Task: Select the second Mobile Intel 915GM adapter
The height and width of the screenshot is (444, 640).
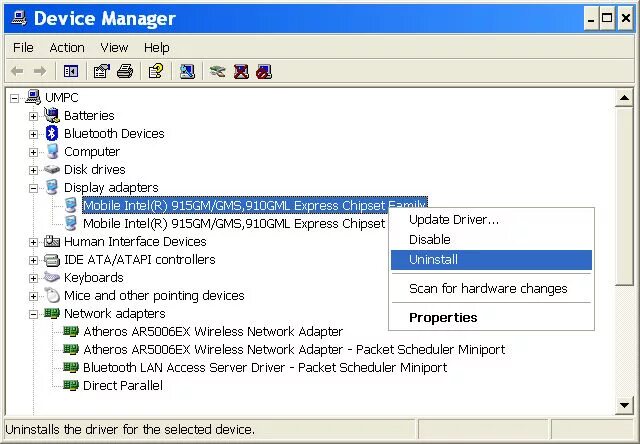Action: (234, 223)
